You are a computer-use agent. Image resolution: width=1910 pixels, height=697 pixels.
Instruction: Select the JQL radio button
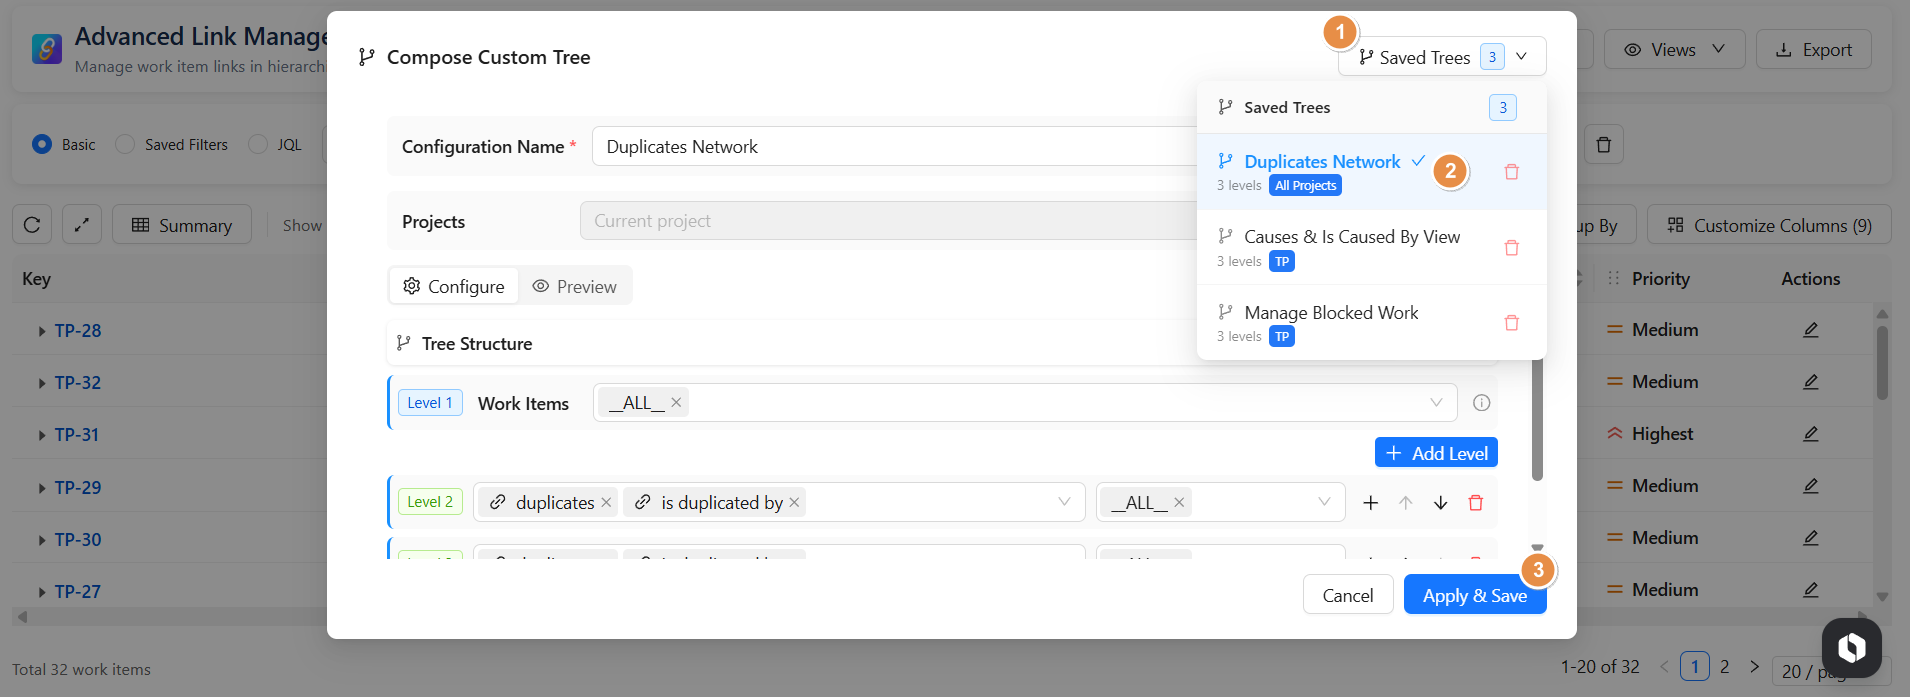pyautogui.click(x=258, y=144)
